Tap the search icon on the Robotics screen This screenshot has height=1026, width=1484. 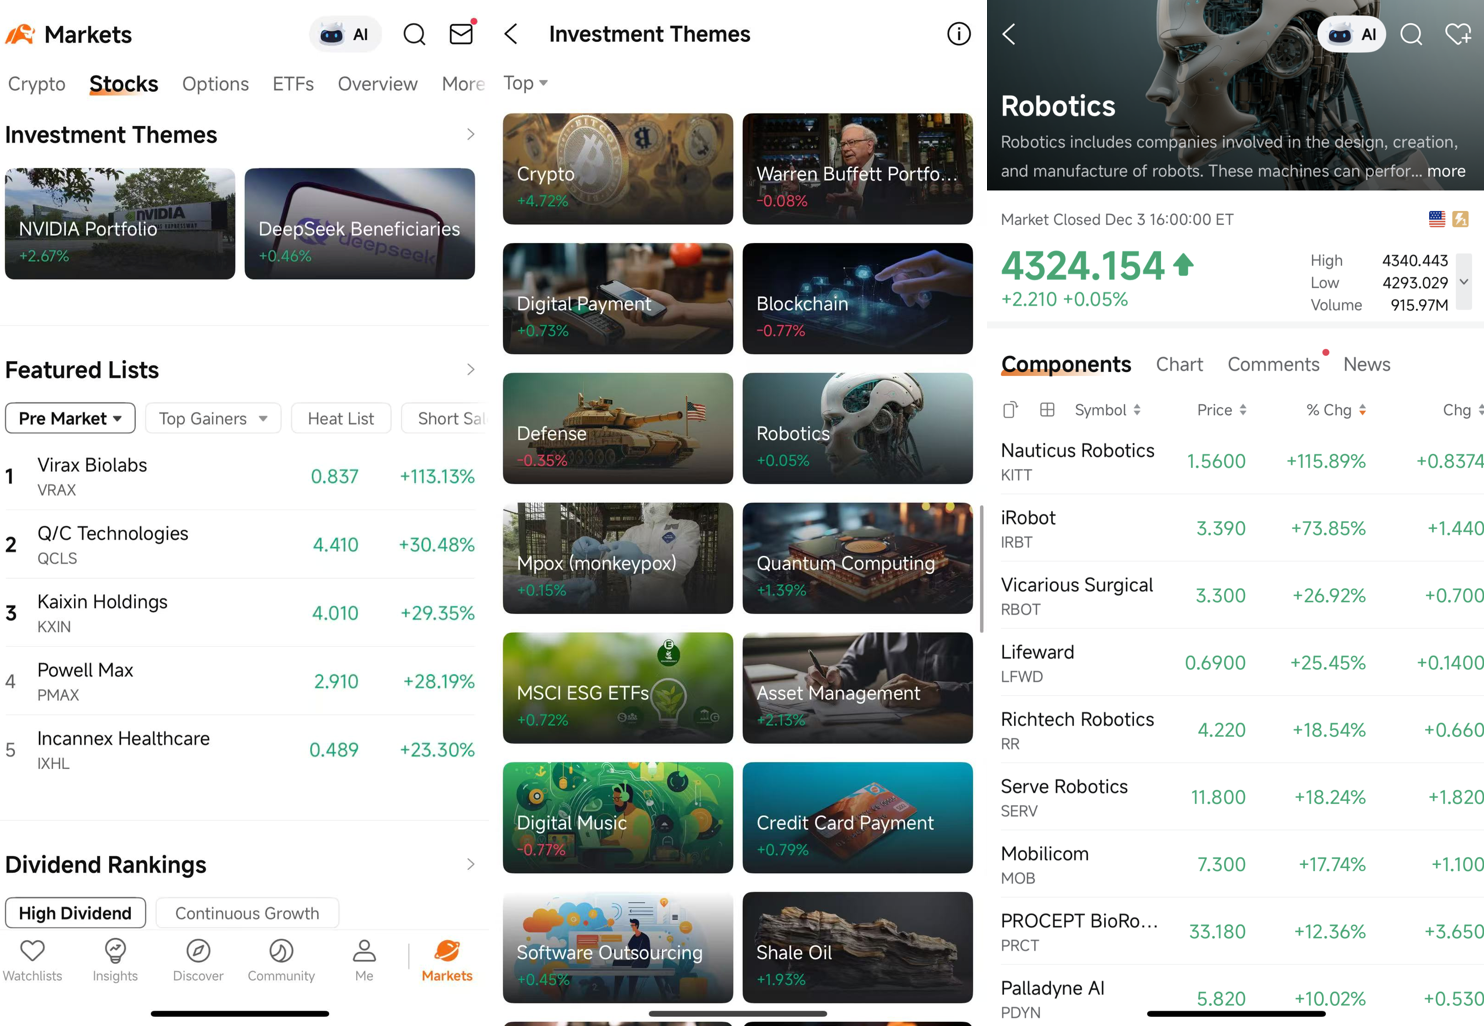point(1411,34)
